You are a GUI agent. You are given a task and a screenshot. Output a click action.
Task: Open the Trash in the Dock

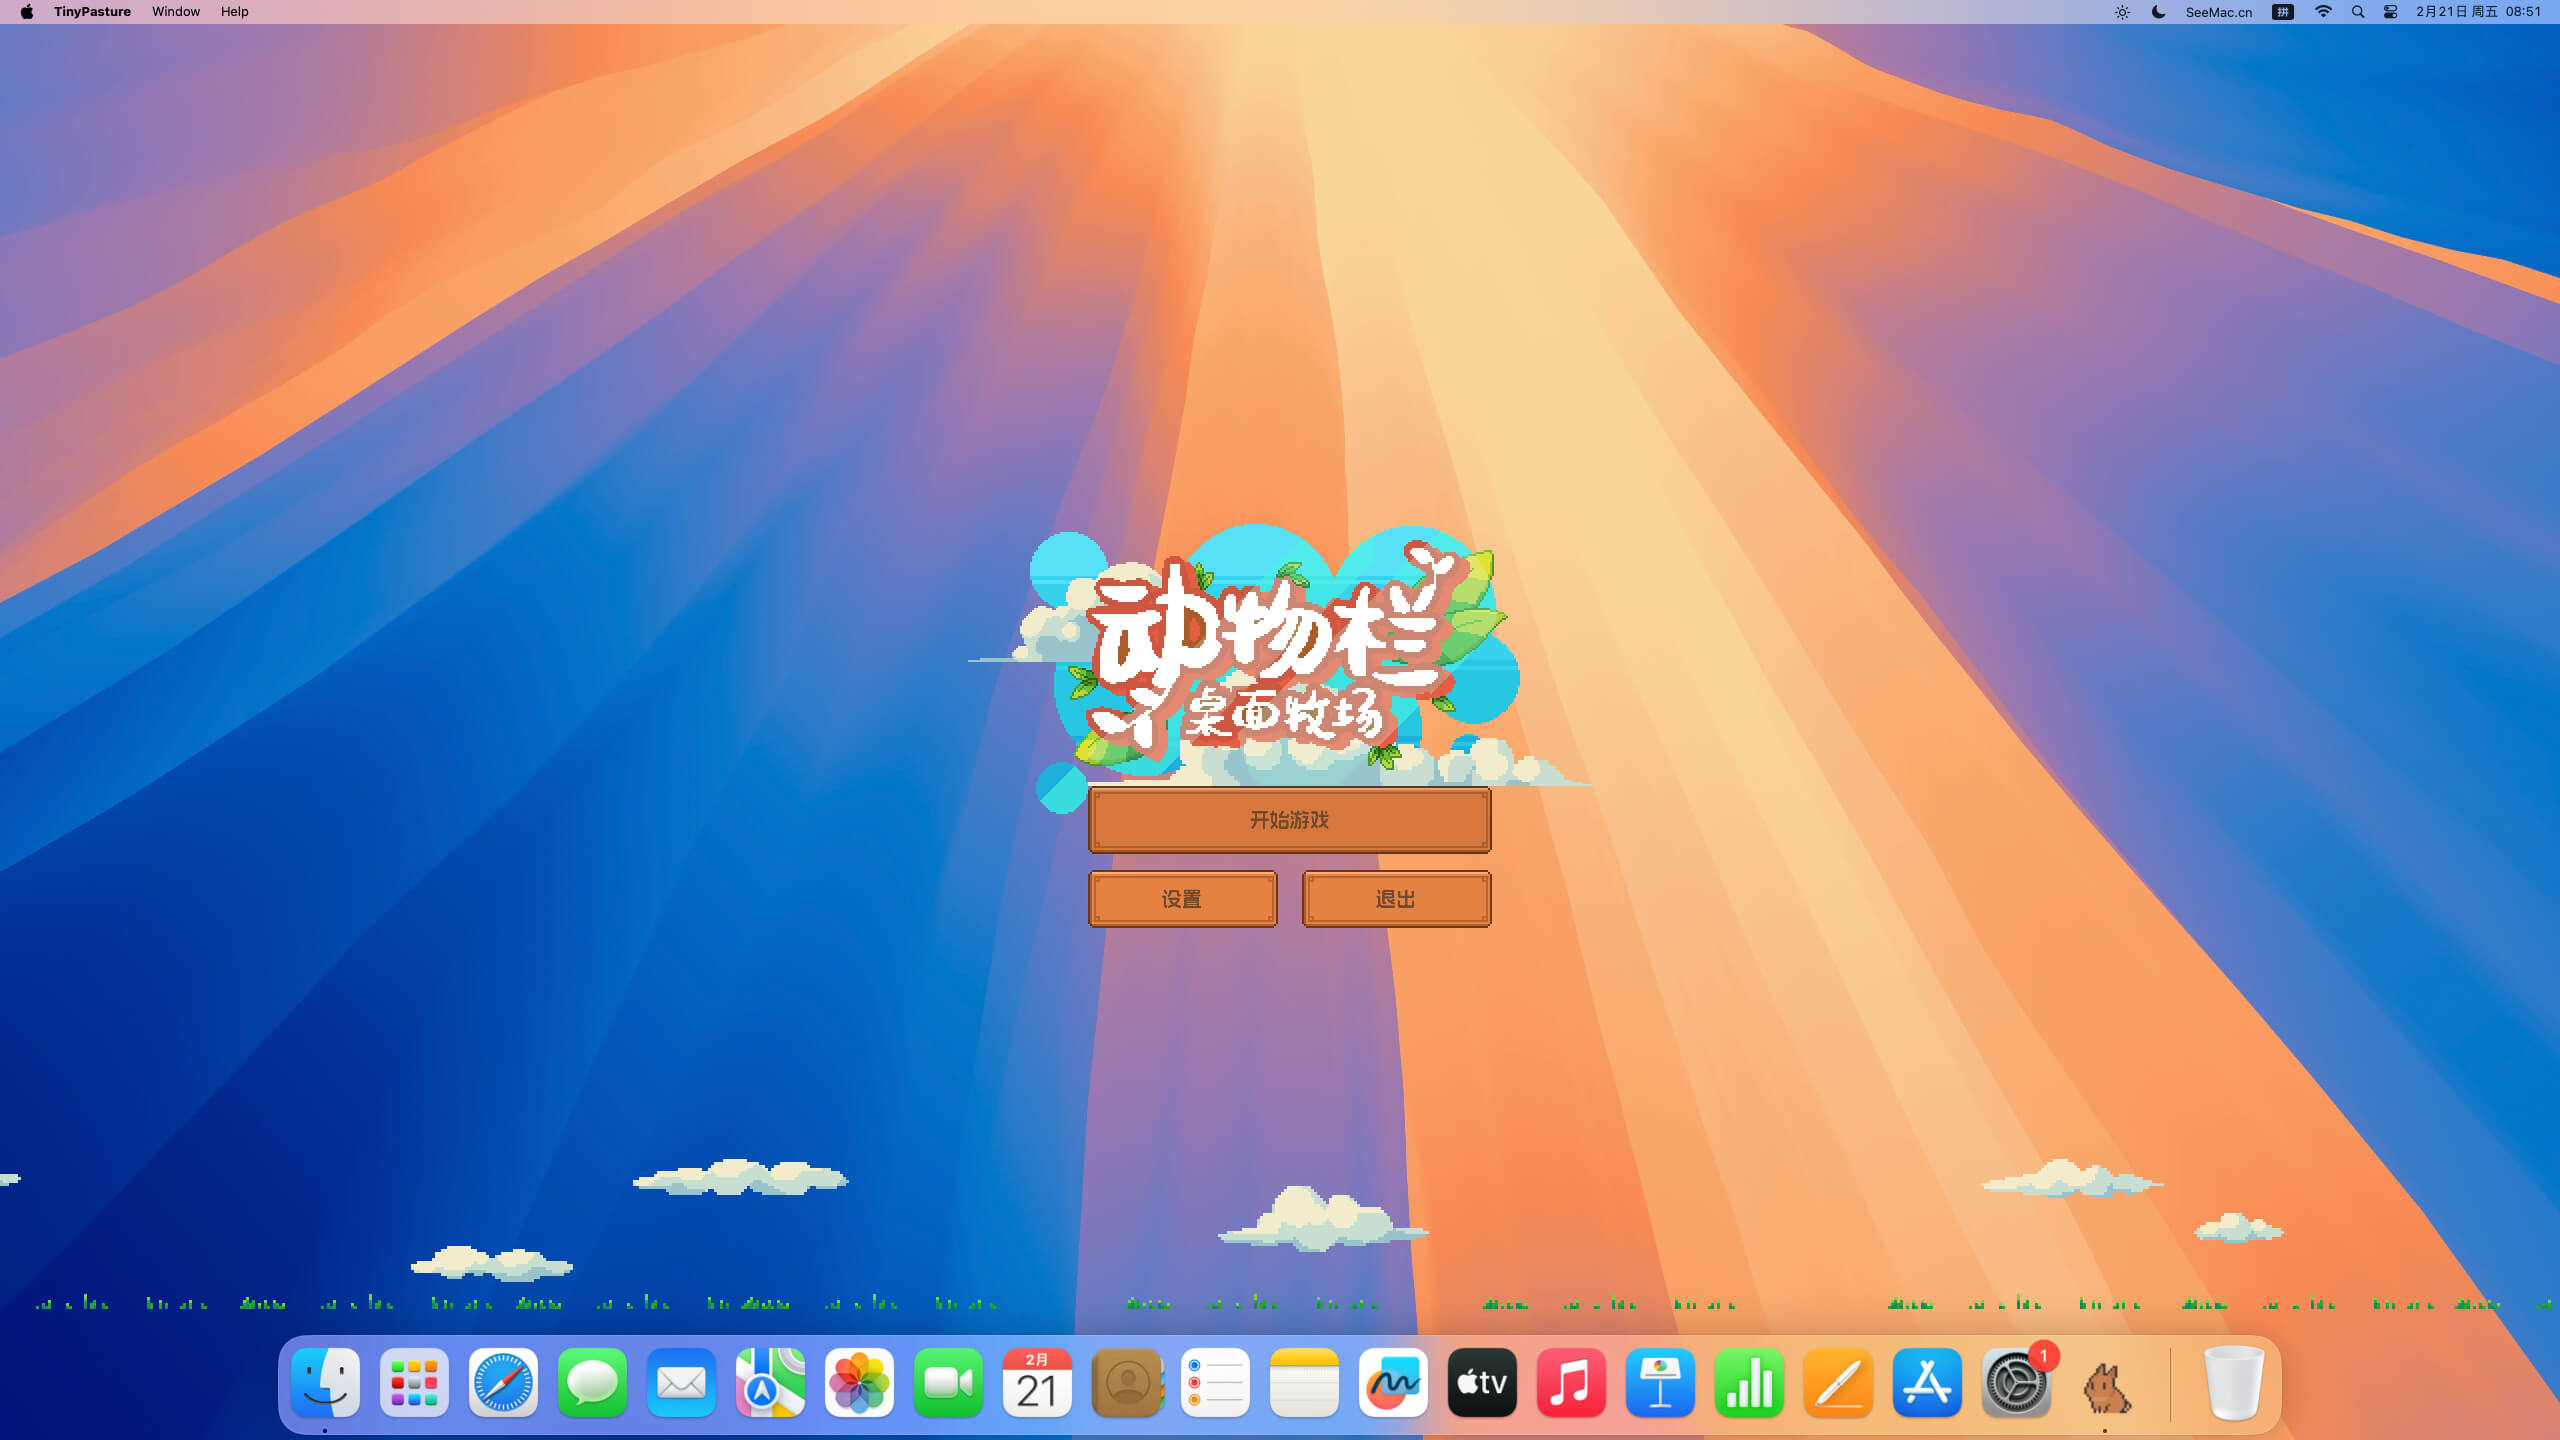(2234, 1383)
